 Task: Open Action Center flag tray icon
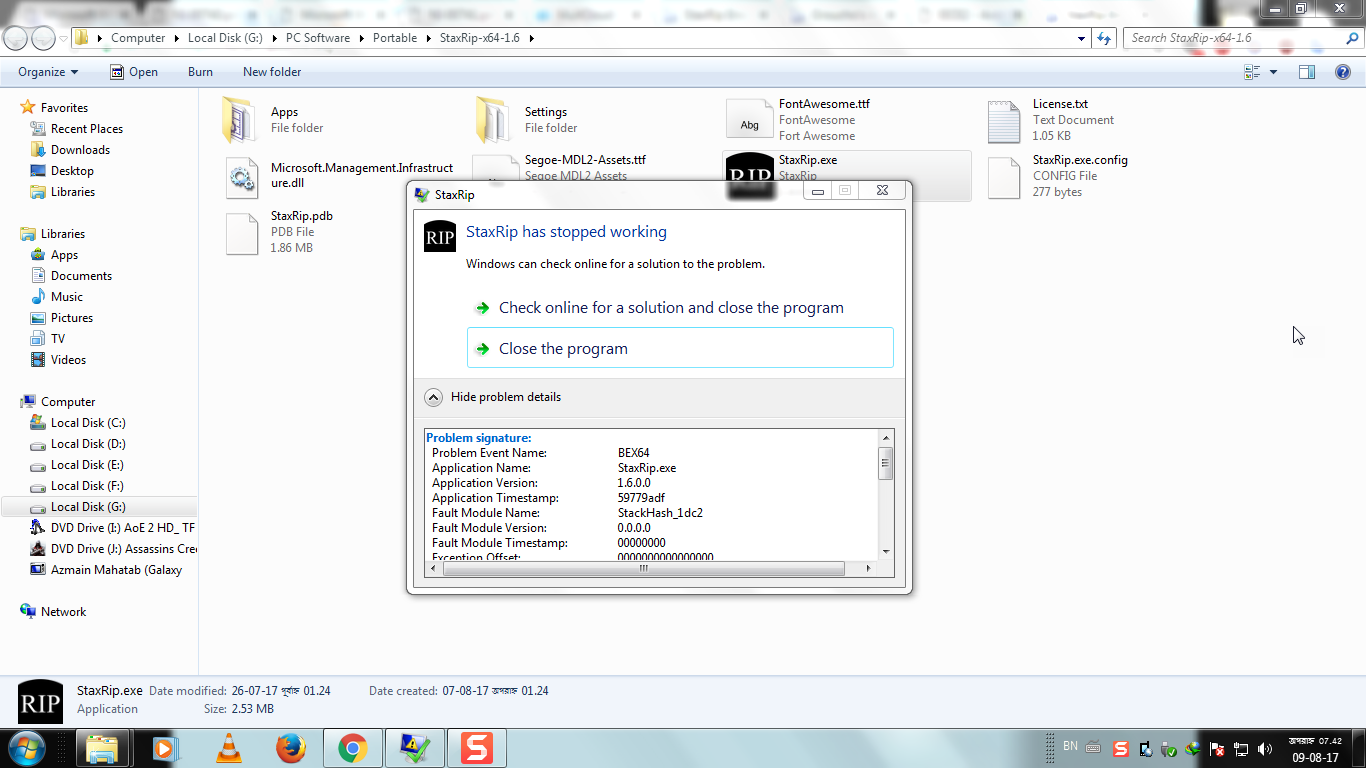click(1218, 748)
